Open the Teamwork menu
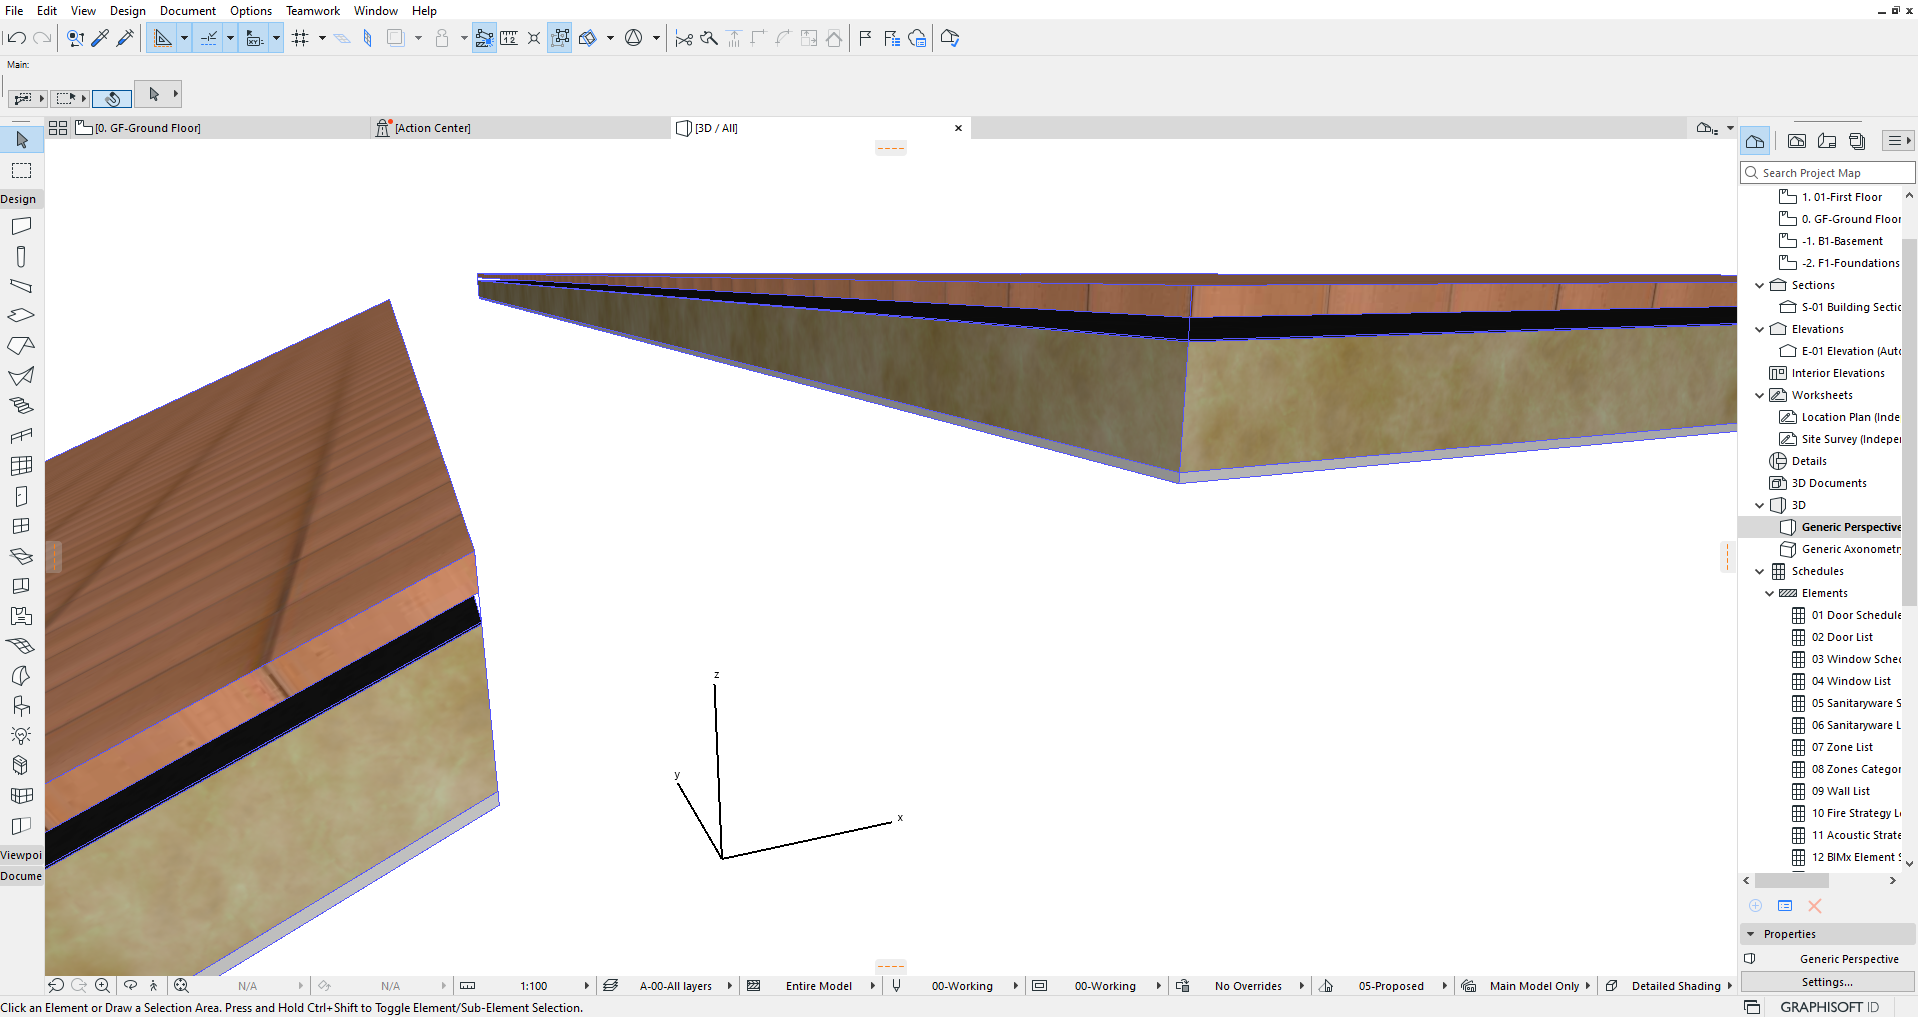 point(313,11)
